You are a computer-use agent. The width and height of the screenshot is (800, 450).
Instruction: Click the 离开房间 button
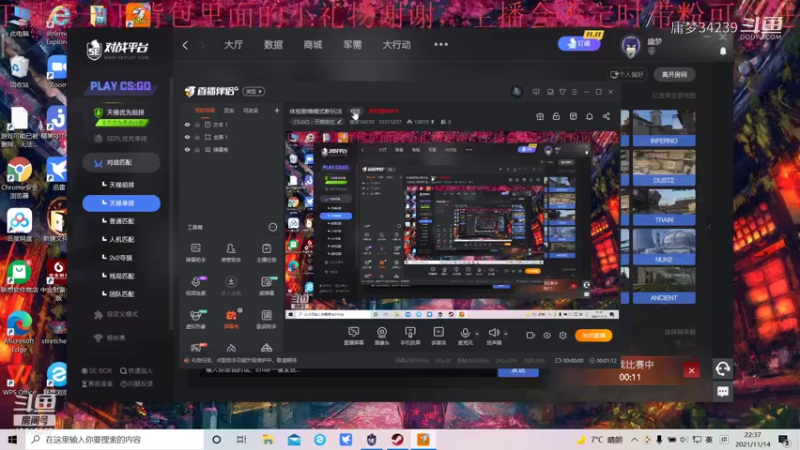coord(674,74)
